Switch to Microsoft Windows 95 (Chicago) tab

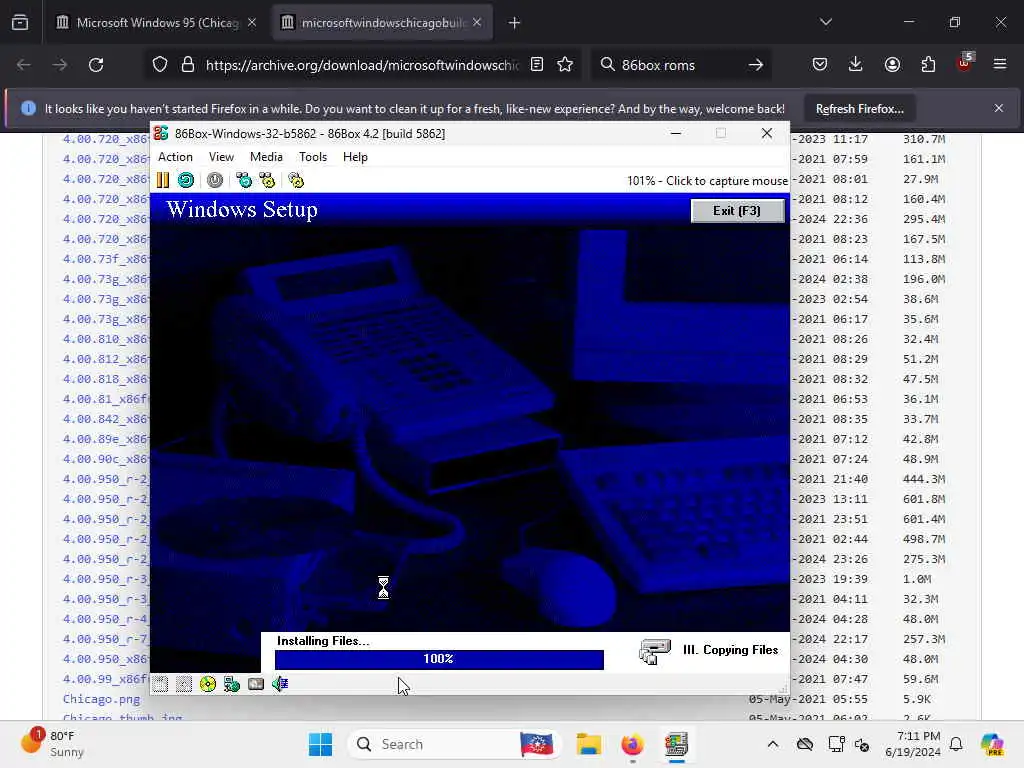(157, 23)
